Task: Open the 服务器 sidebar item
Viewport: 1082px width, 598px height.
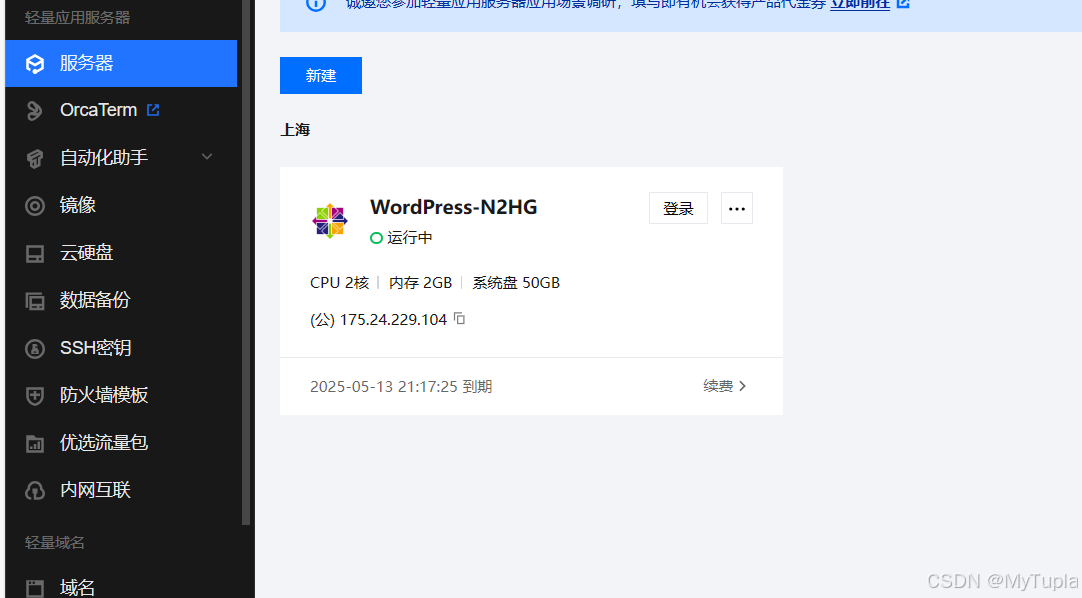Action: pyautogui.click(x=121, y=63)
